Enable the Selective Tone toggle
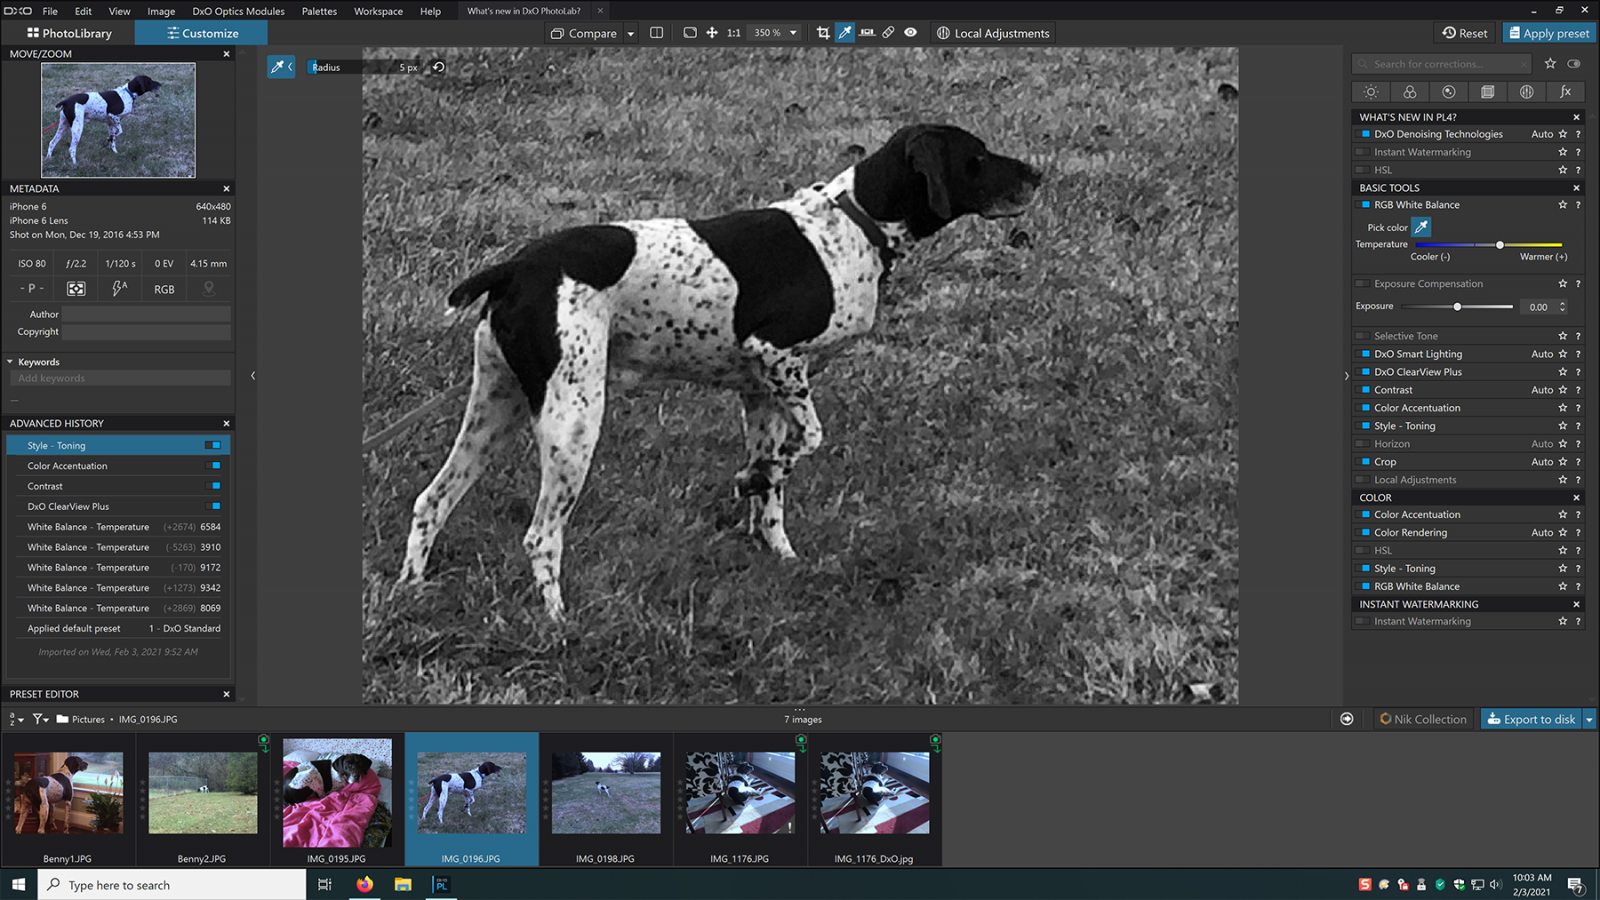 click(1363, 336)
